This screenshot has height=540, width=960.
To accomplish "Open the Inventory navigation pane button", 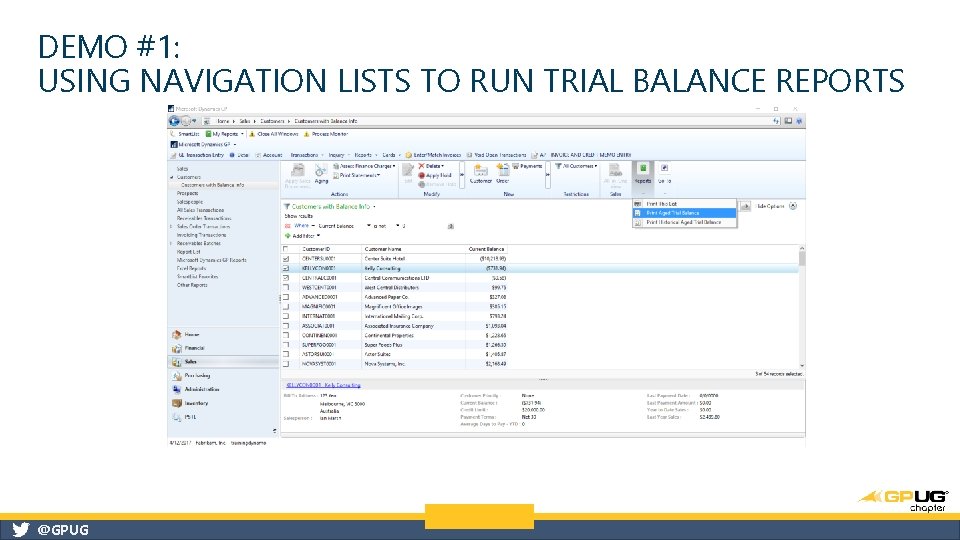I will coord(223,403).
